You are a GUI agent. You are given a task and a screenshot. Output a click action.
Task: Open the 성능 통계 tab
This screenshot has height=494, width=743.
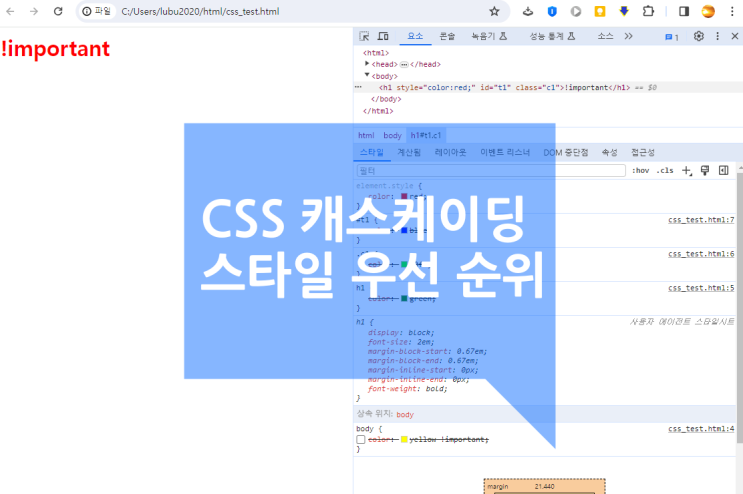pyautogui.click(x=552, y=36)
